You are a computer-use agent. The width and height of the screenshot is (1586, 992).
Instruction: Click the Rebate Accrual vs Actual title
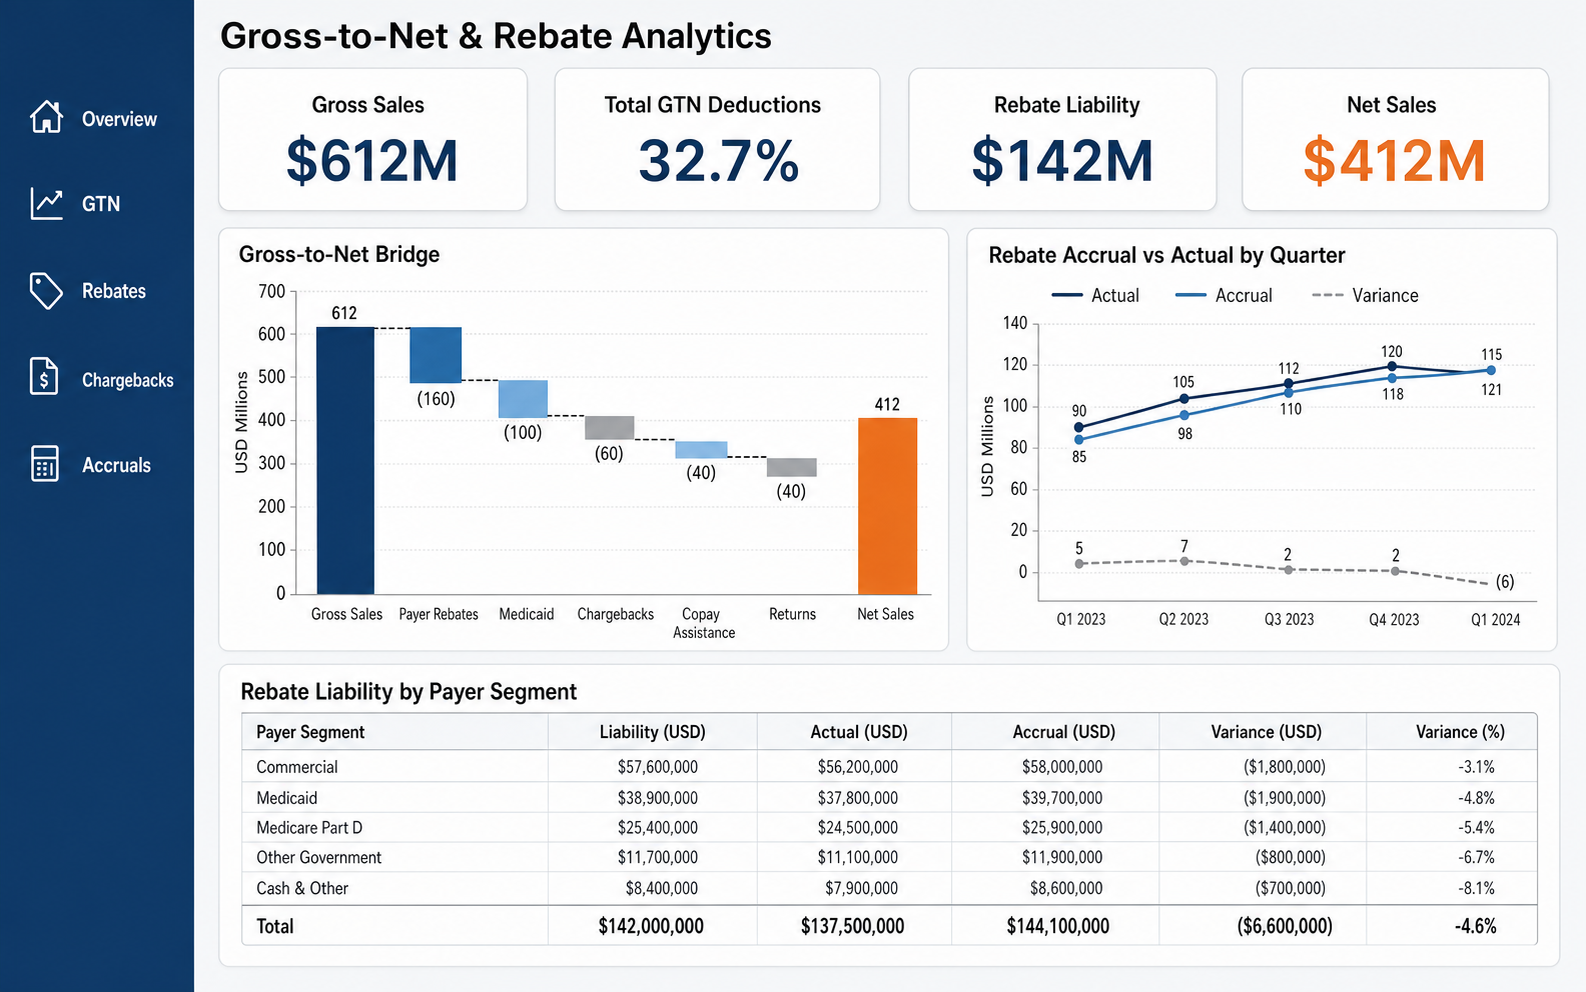click(x=1166, y=255)
